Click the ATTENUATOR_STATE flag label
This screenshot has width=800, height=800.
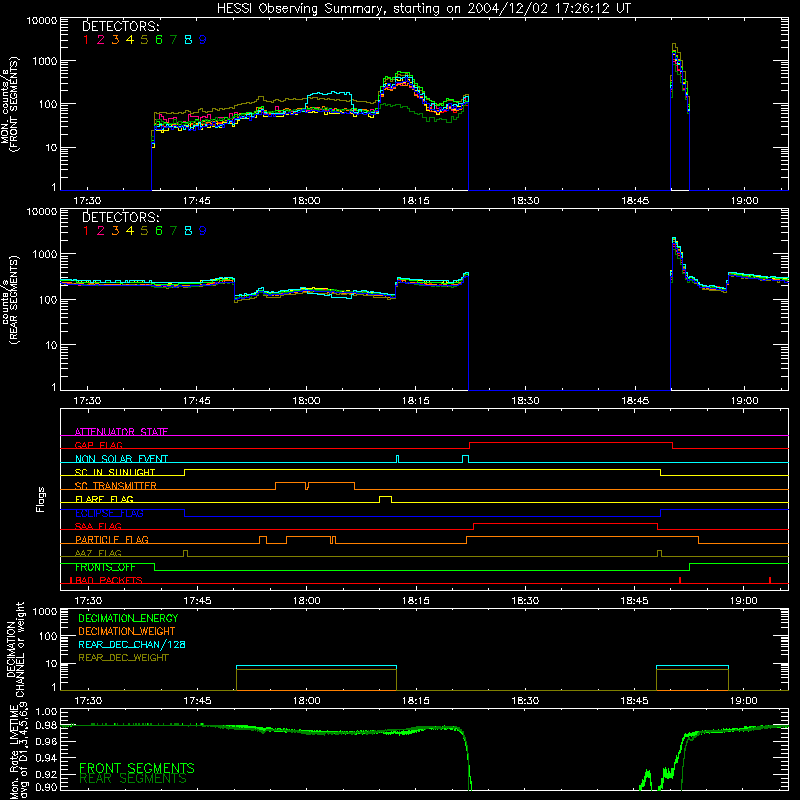(x=121, y=432)
